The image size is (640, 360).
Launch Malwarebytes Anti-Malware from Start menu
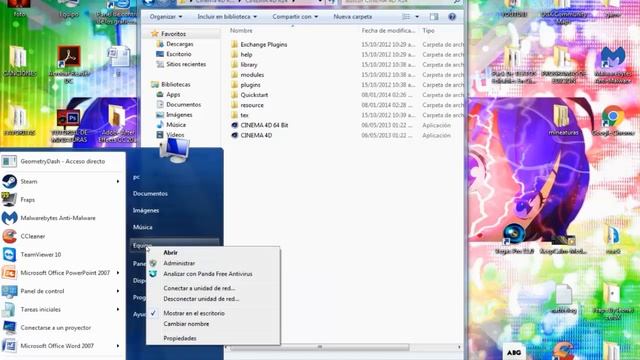click(x=62, y=218)
